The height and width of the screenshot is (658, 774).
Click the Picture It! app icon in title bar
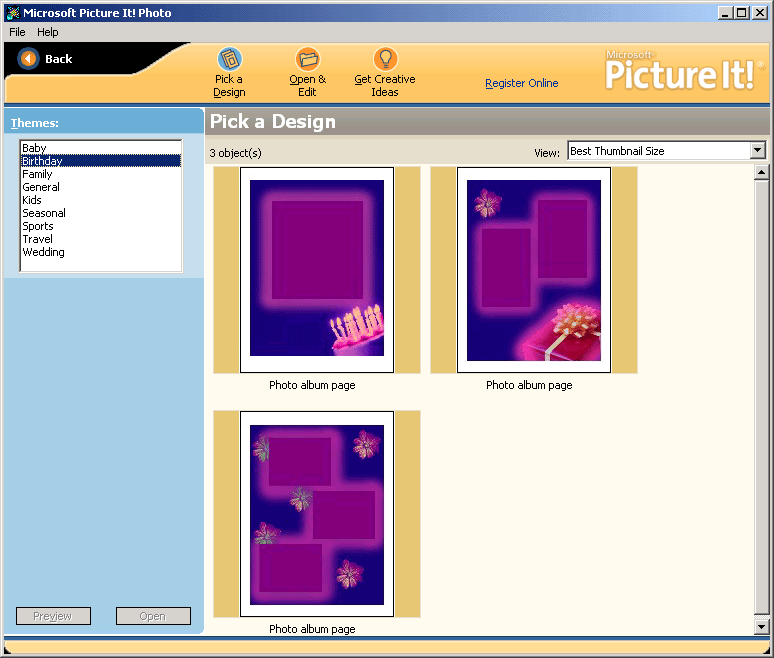[x=12, y=13]
